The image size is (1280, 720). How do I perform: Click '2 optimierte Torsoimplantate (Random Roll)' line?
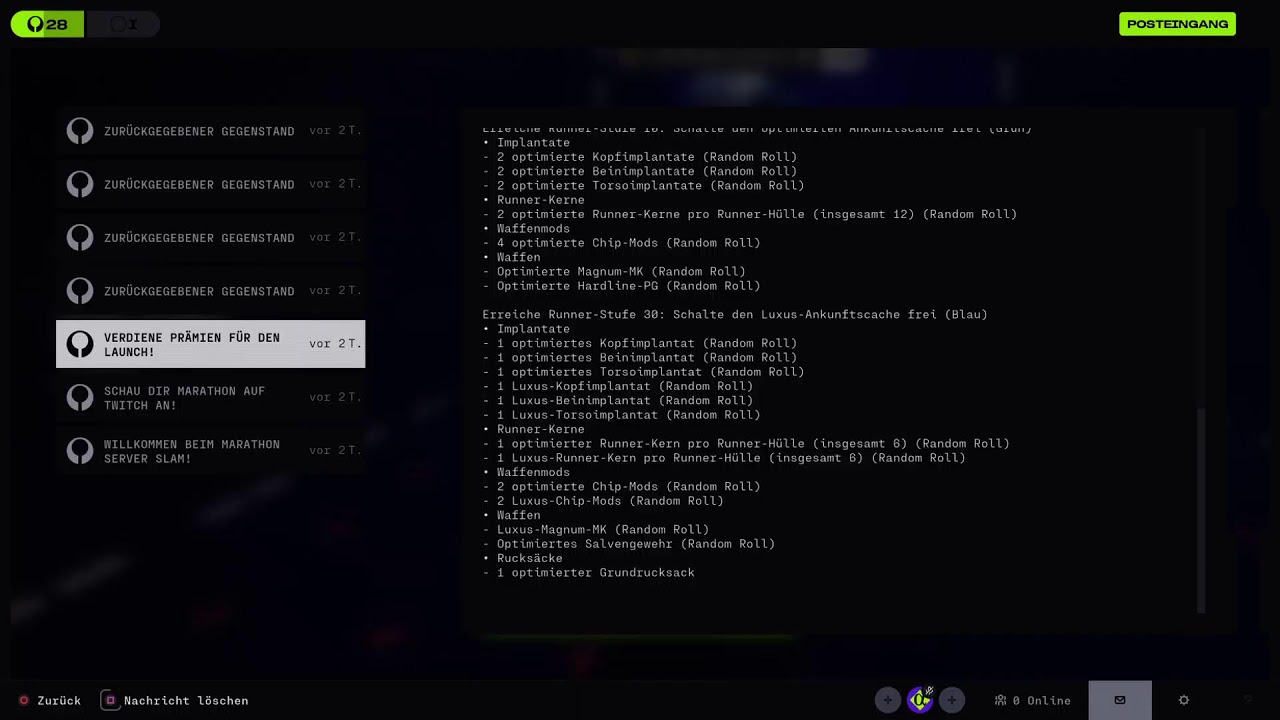pos(643,185)
